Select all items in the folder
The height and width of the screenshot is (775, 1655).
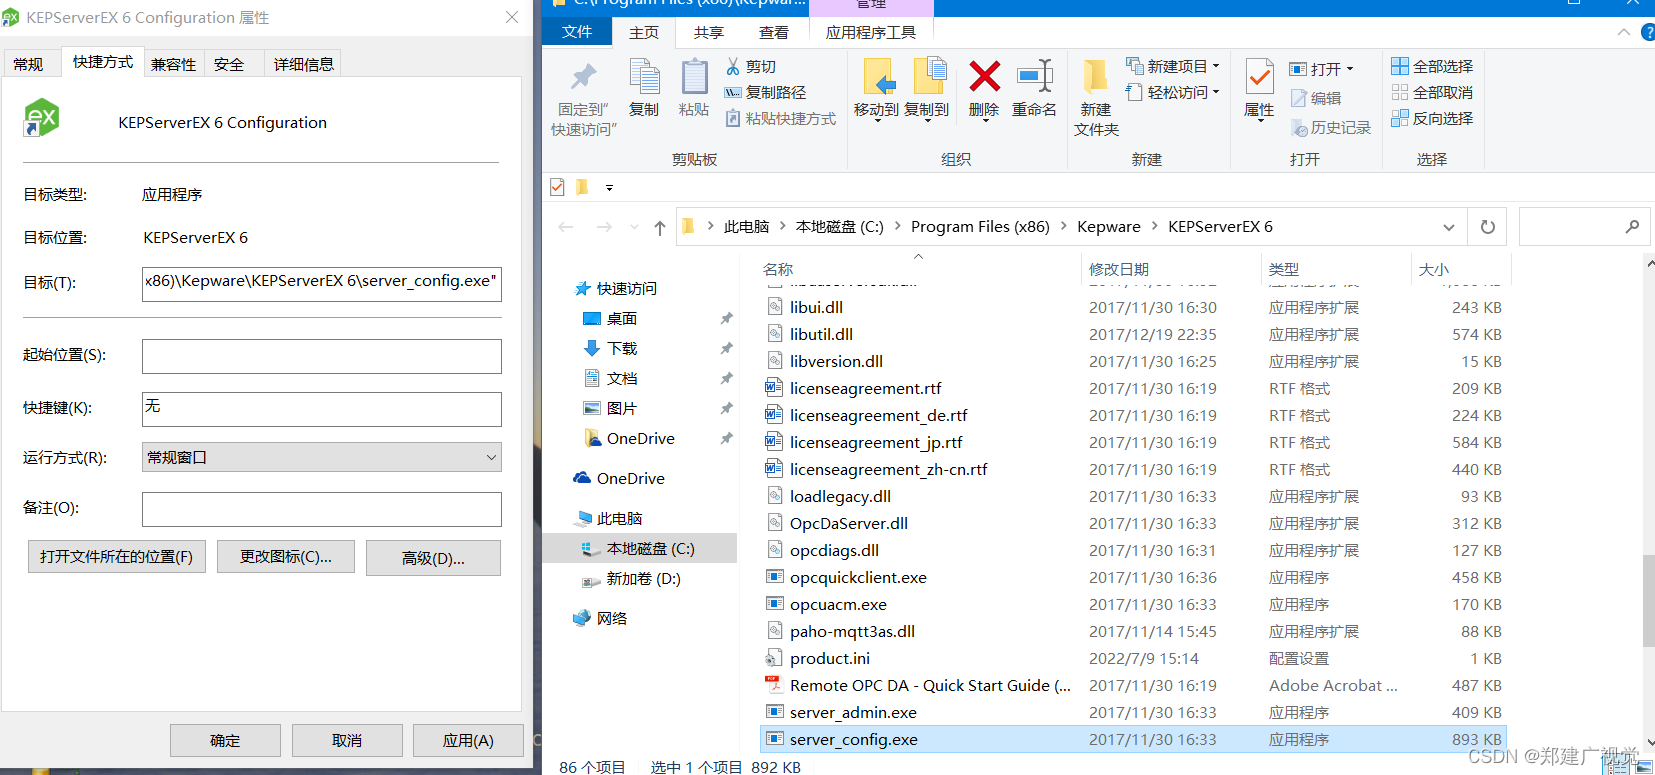tap(1432, 66)
